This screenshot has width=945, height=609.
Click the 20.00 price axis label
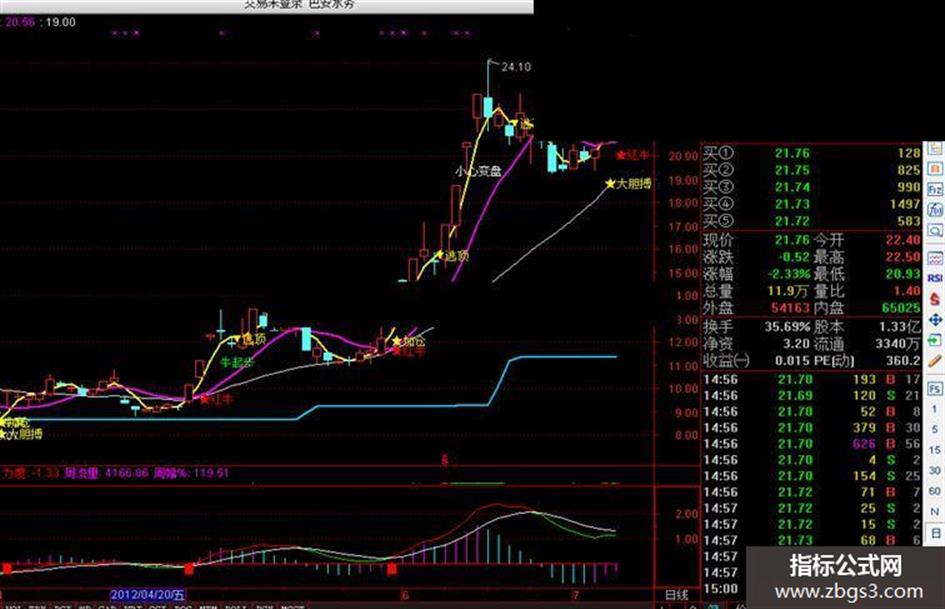coord(682,156)
